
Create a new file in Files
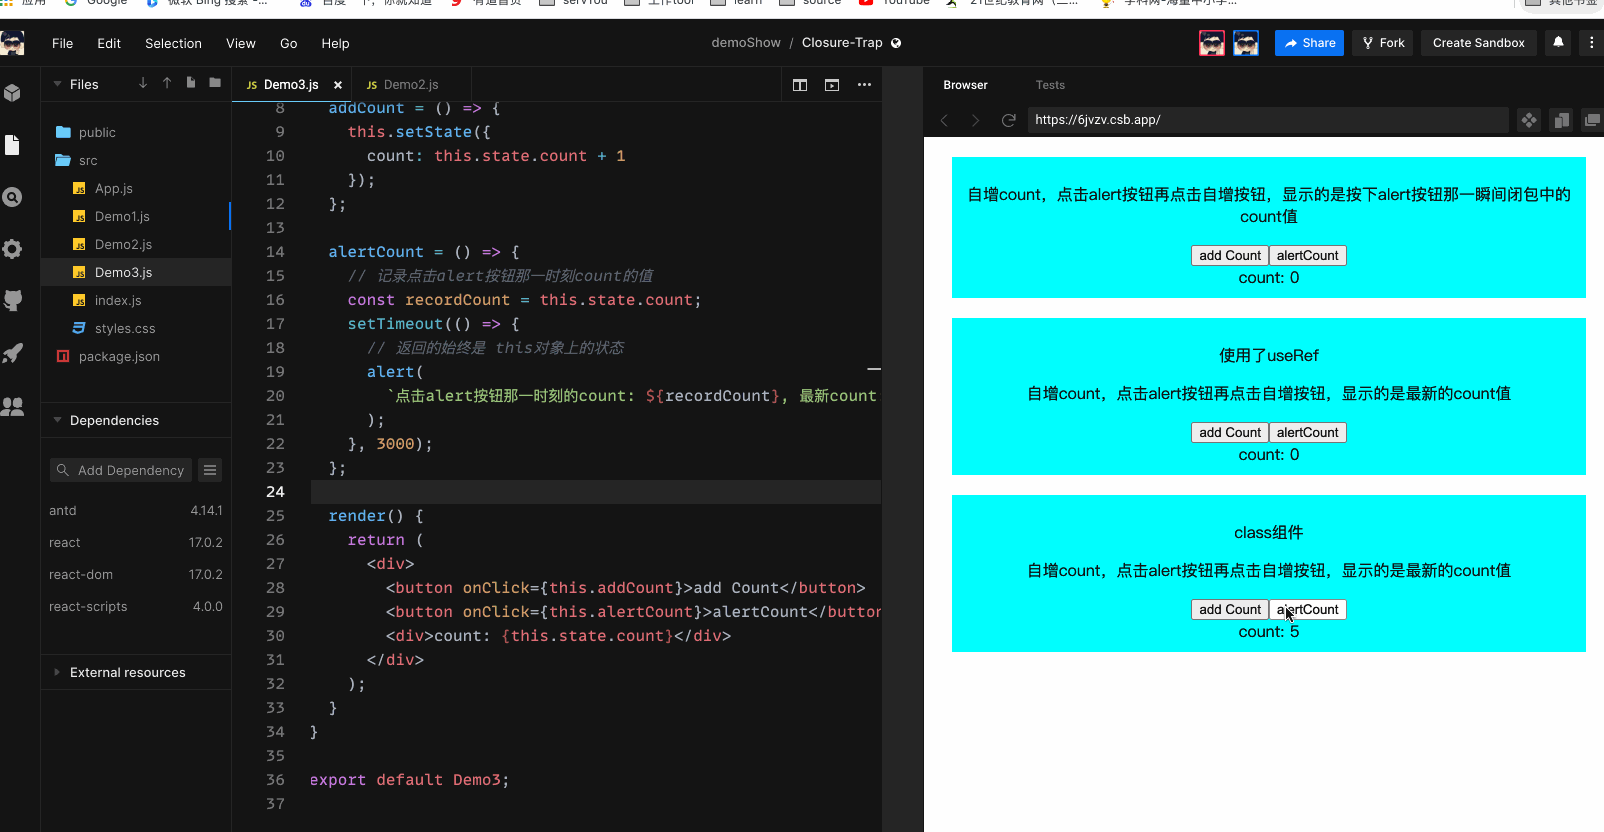point(191,83)
